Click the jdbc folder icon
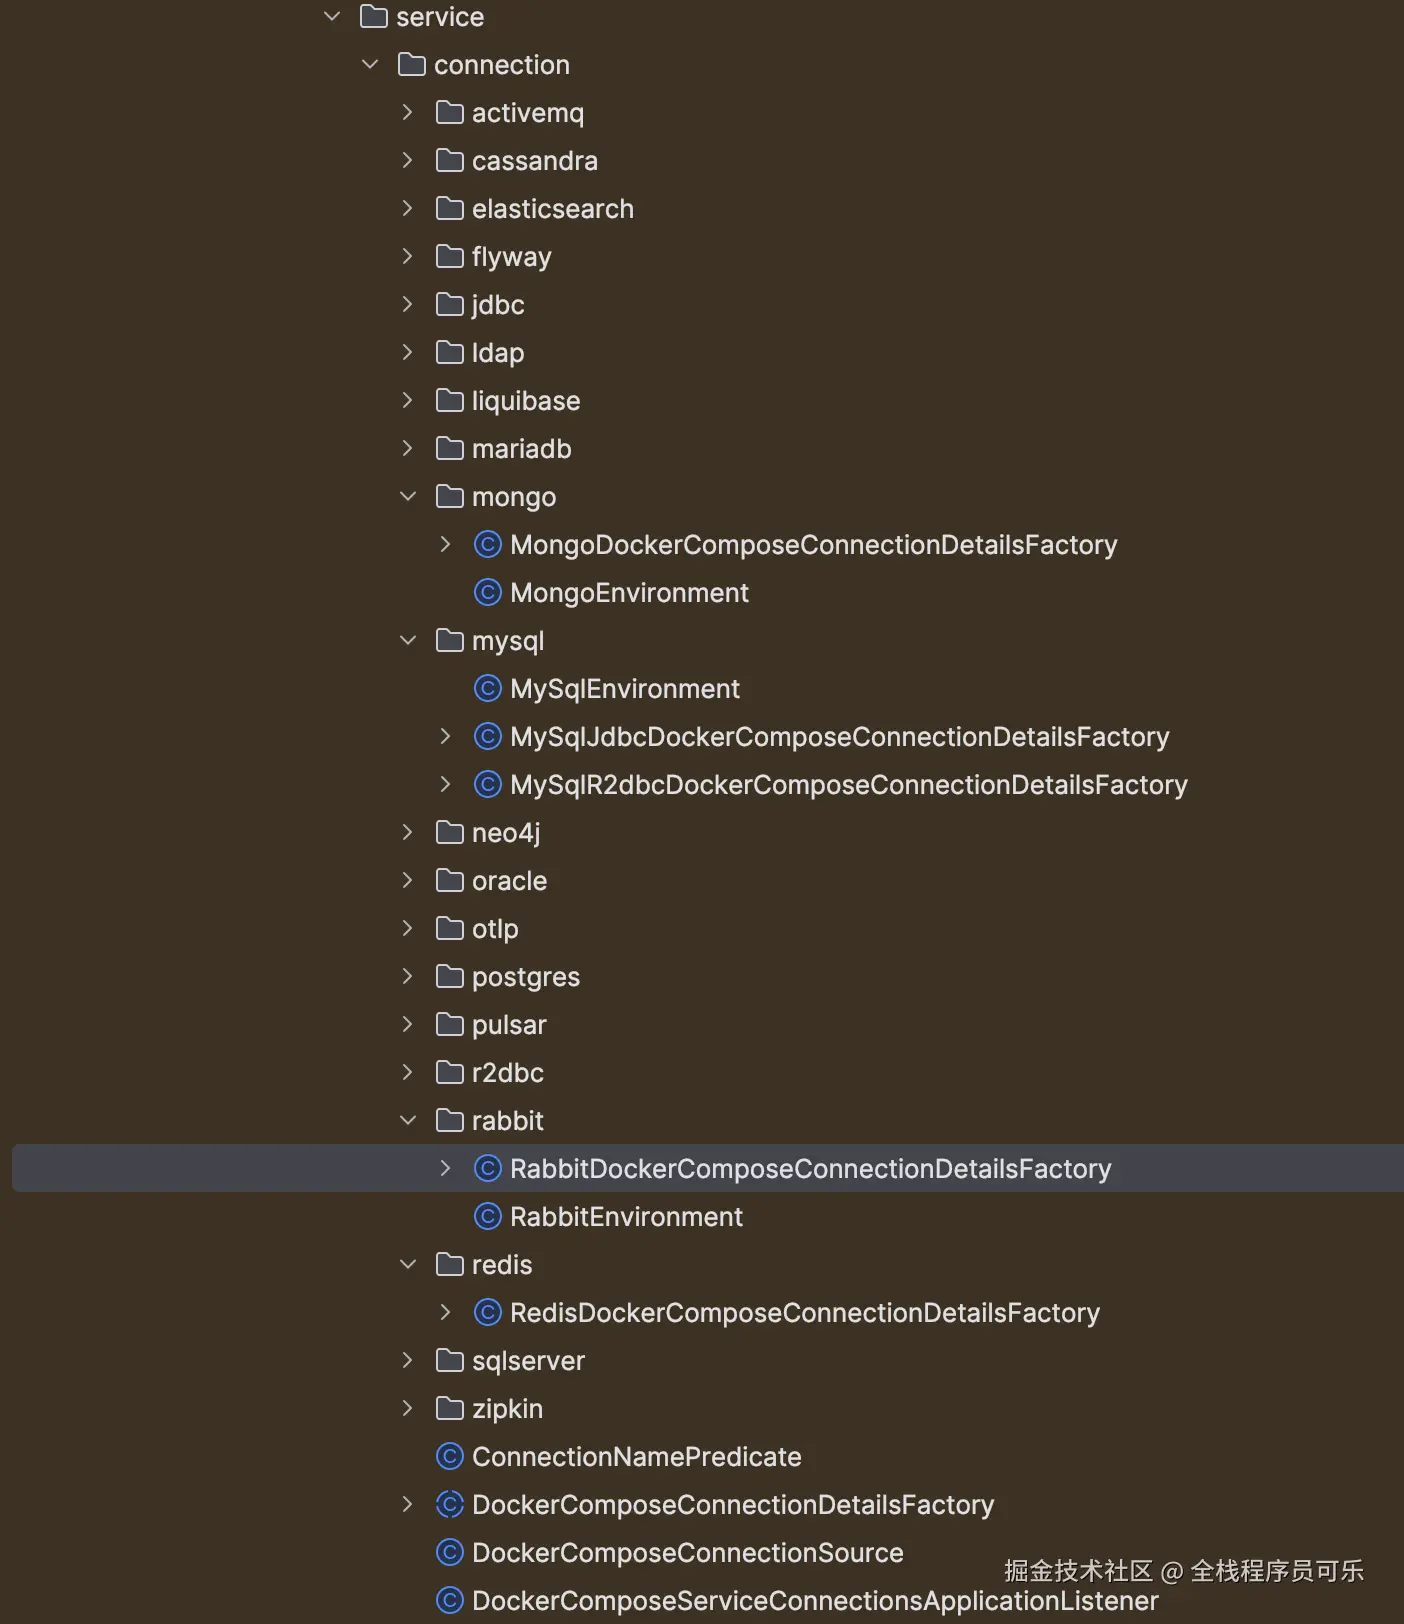Viewport: 1404px width, 1624px height. pyautogui.click(x=450, y=305)
